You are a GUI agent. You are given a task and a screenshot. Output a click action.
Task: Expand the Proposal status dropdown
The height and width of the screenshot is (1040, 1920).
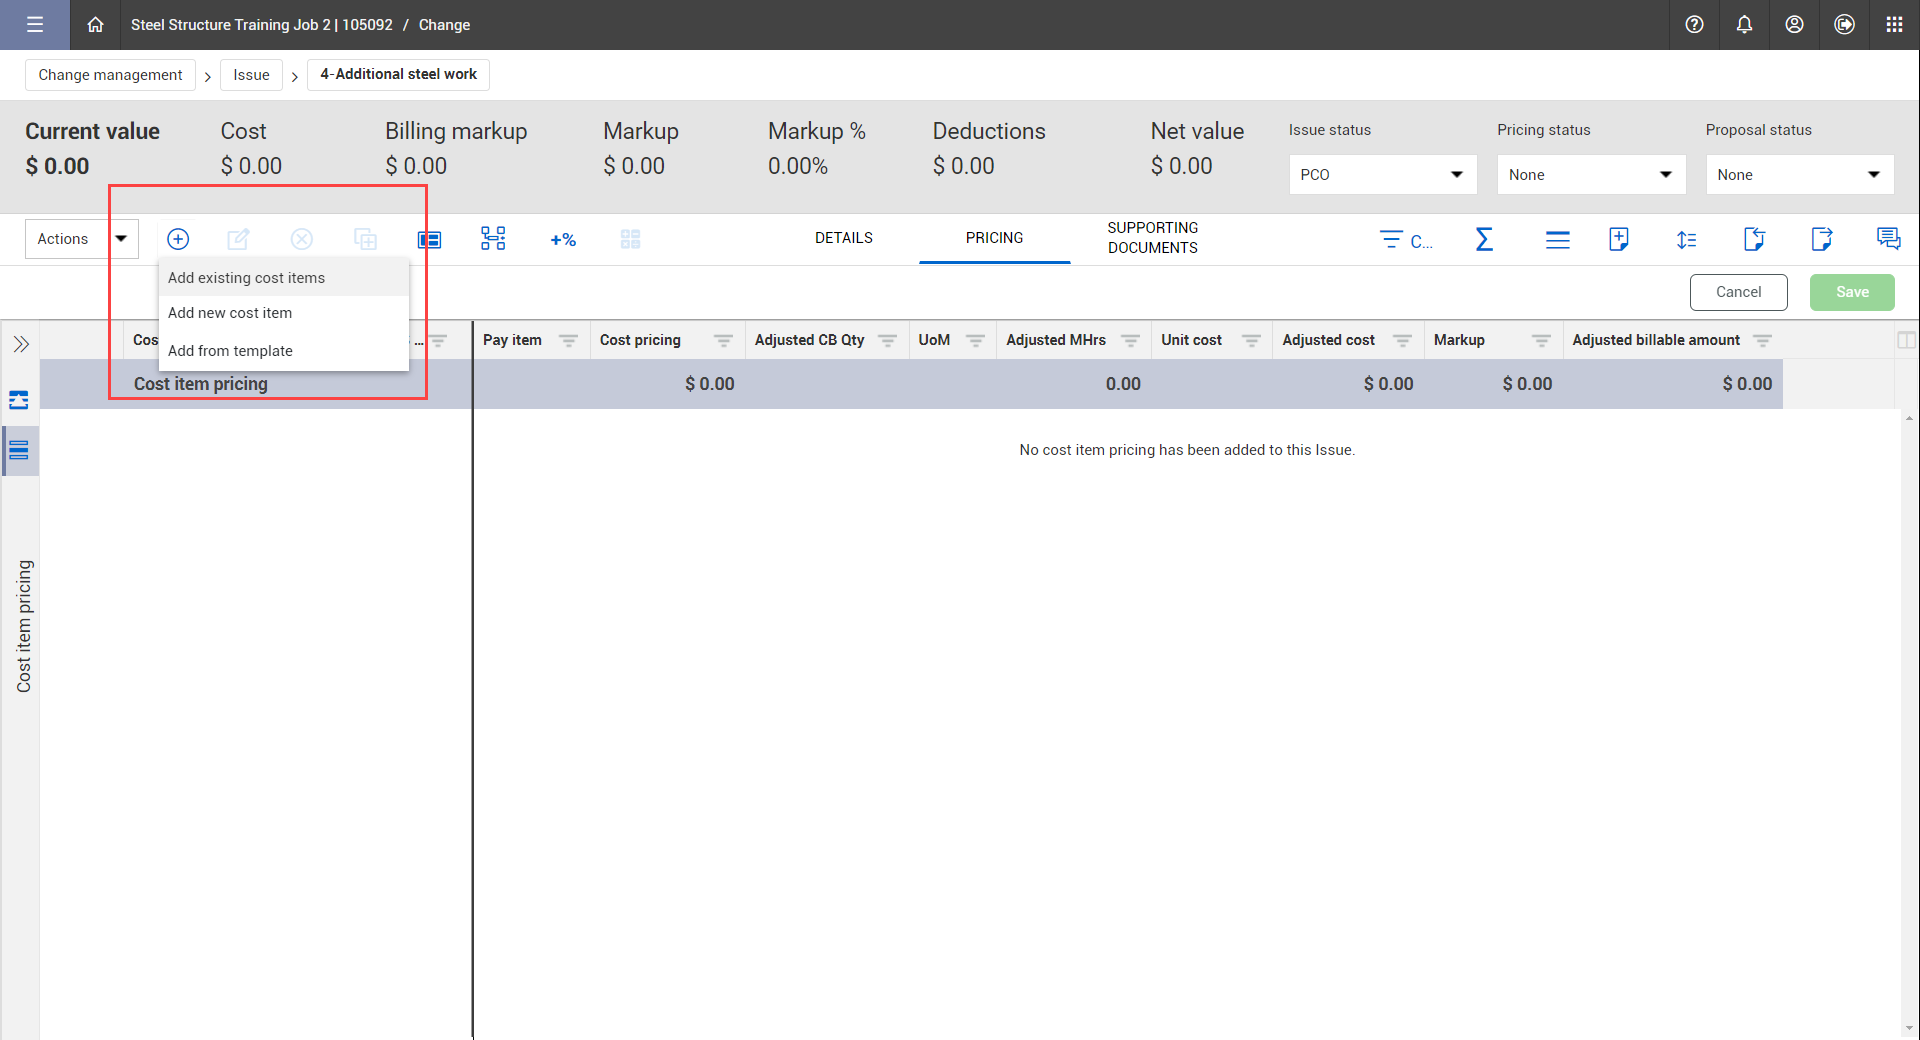1799,175
